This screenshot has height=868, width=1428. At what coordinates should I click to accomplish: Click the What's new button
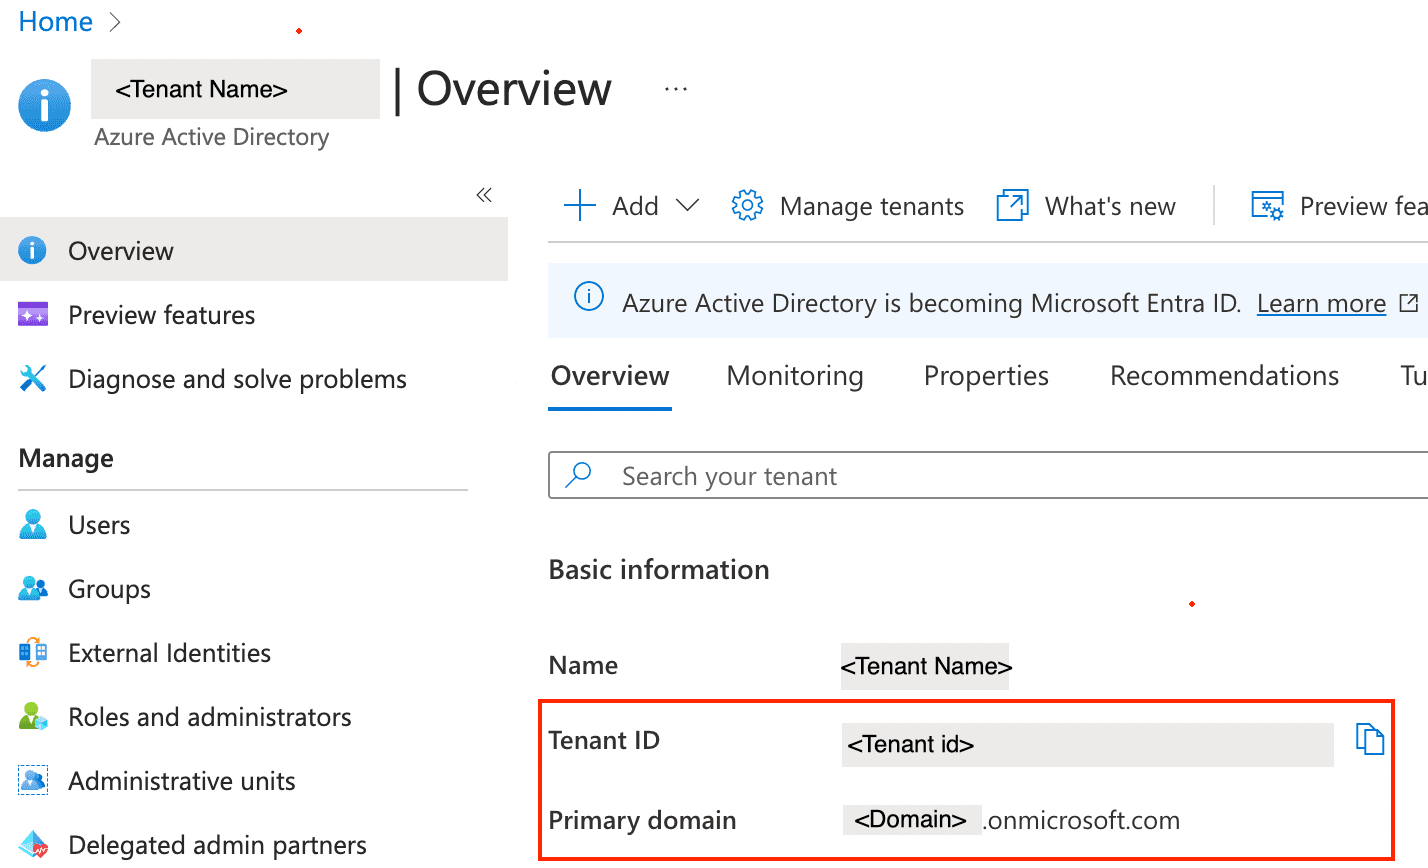point(1110,206)
